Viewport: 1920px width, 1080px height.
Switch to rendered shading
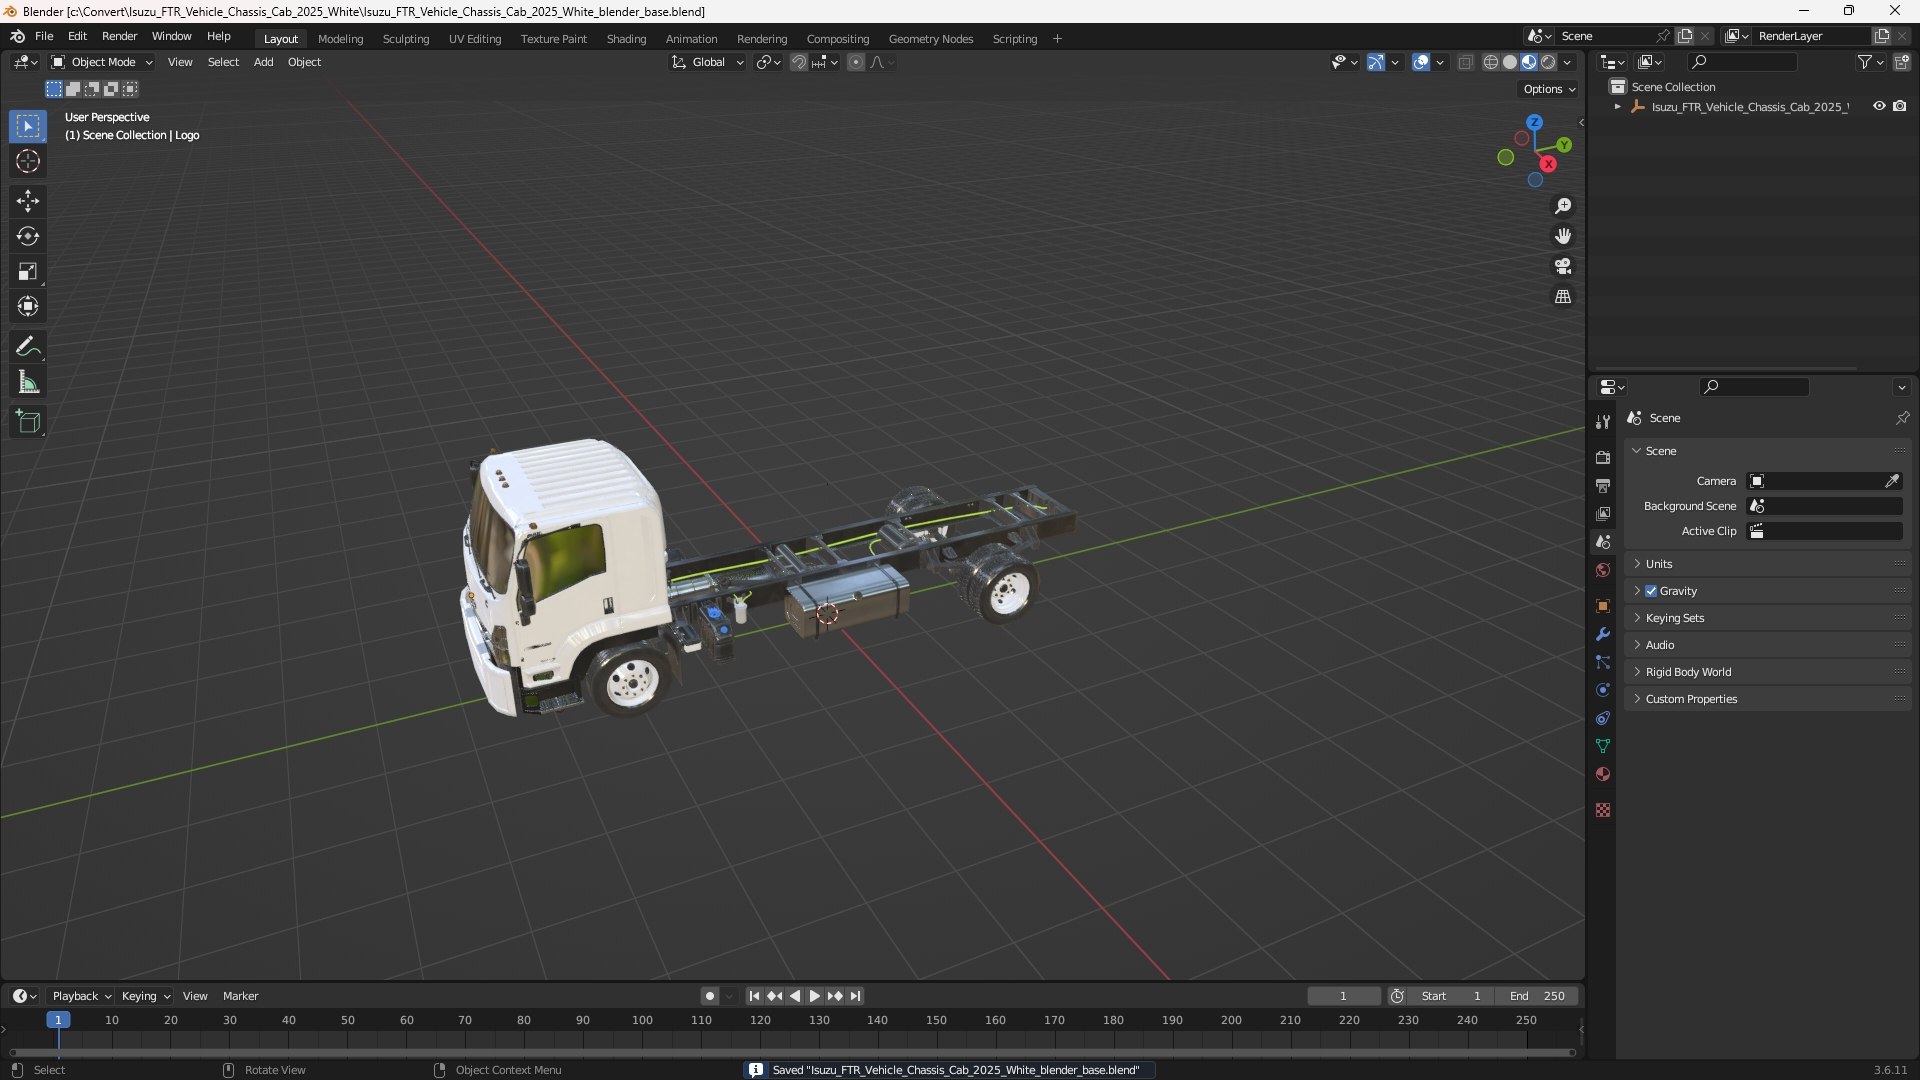[1548, 62]
